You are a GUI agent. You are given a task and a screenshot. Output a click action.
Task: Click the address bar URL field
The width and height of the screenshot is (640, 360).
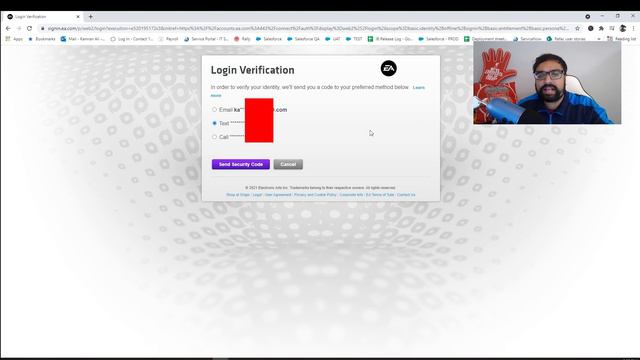click(308, 28)
